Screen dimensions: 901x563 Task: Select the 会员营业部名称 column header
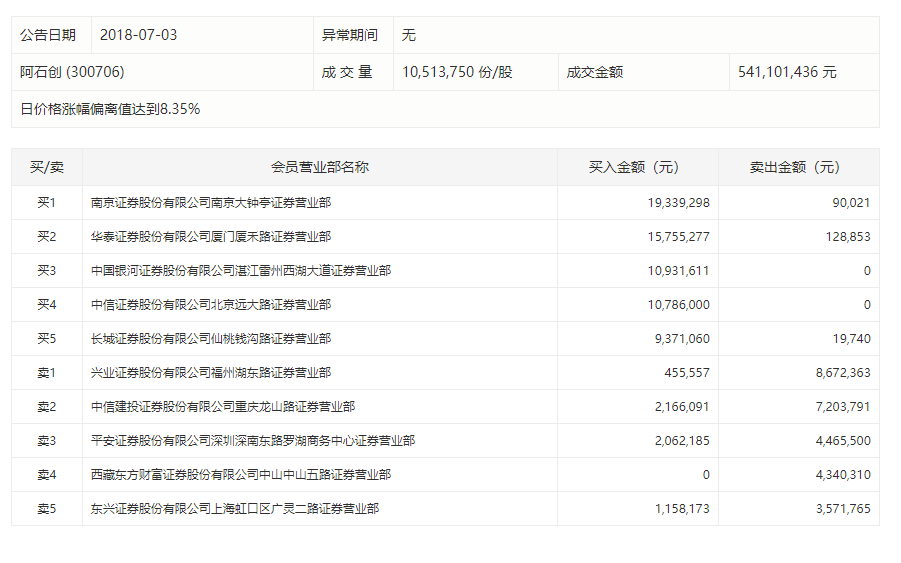pos(320,167)
